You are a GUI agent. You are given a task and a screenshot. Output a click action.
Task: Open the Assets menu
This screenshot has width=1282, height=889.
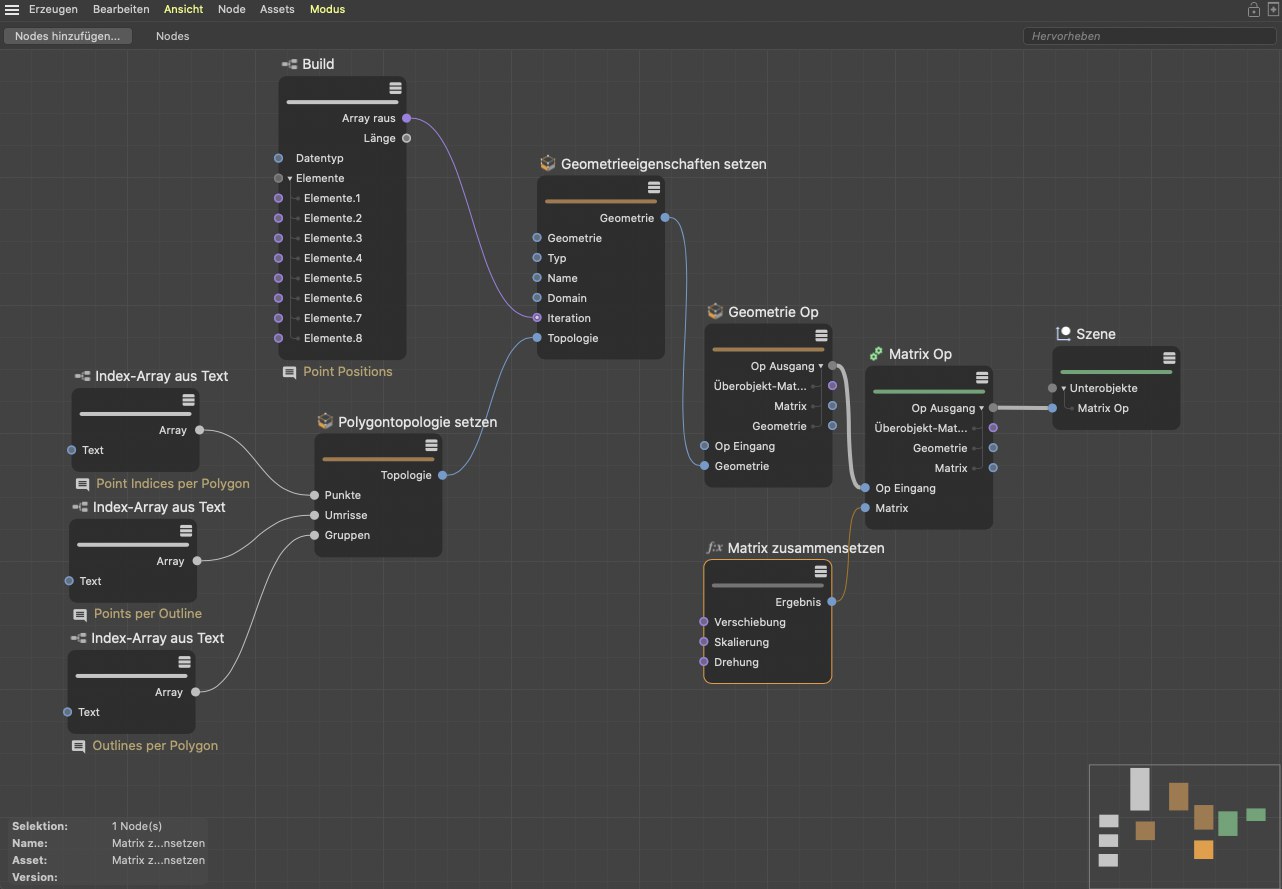(x=277, y=9)
